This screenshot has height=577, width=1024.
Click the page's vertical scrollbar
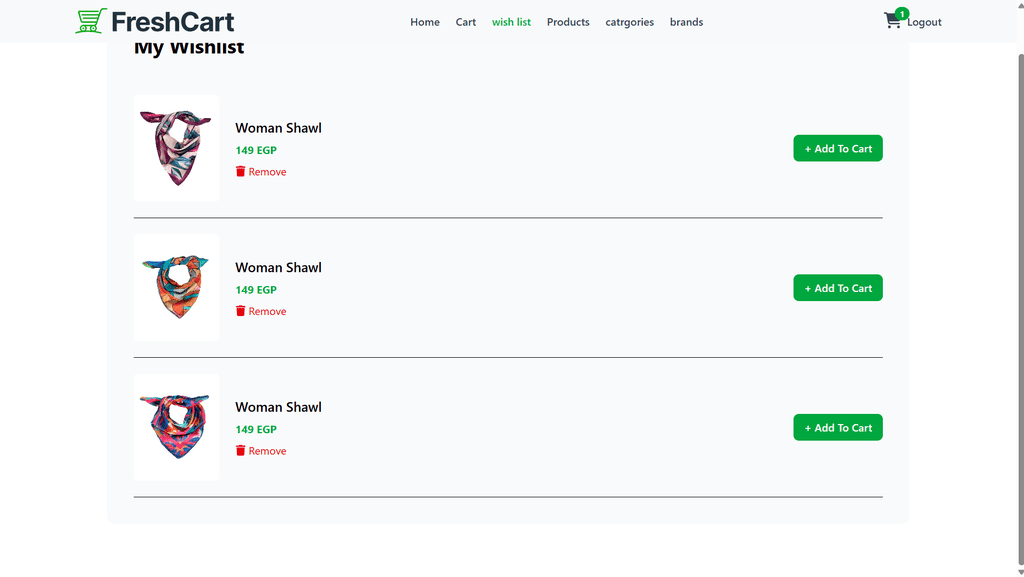click(1018, 300)
